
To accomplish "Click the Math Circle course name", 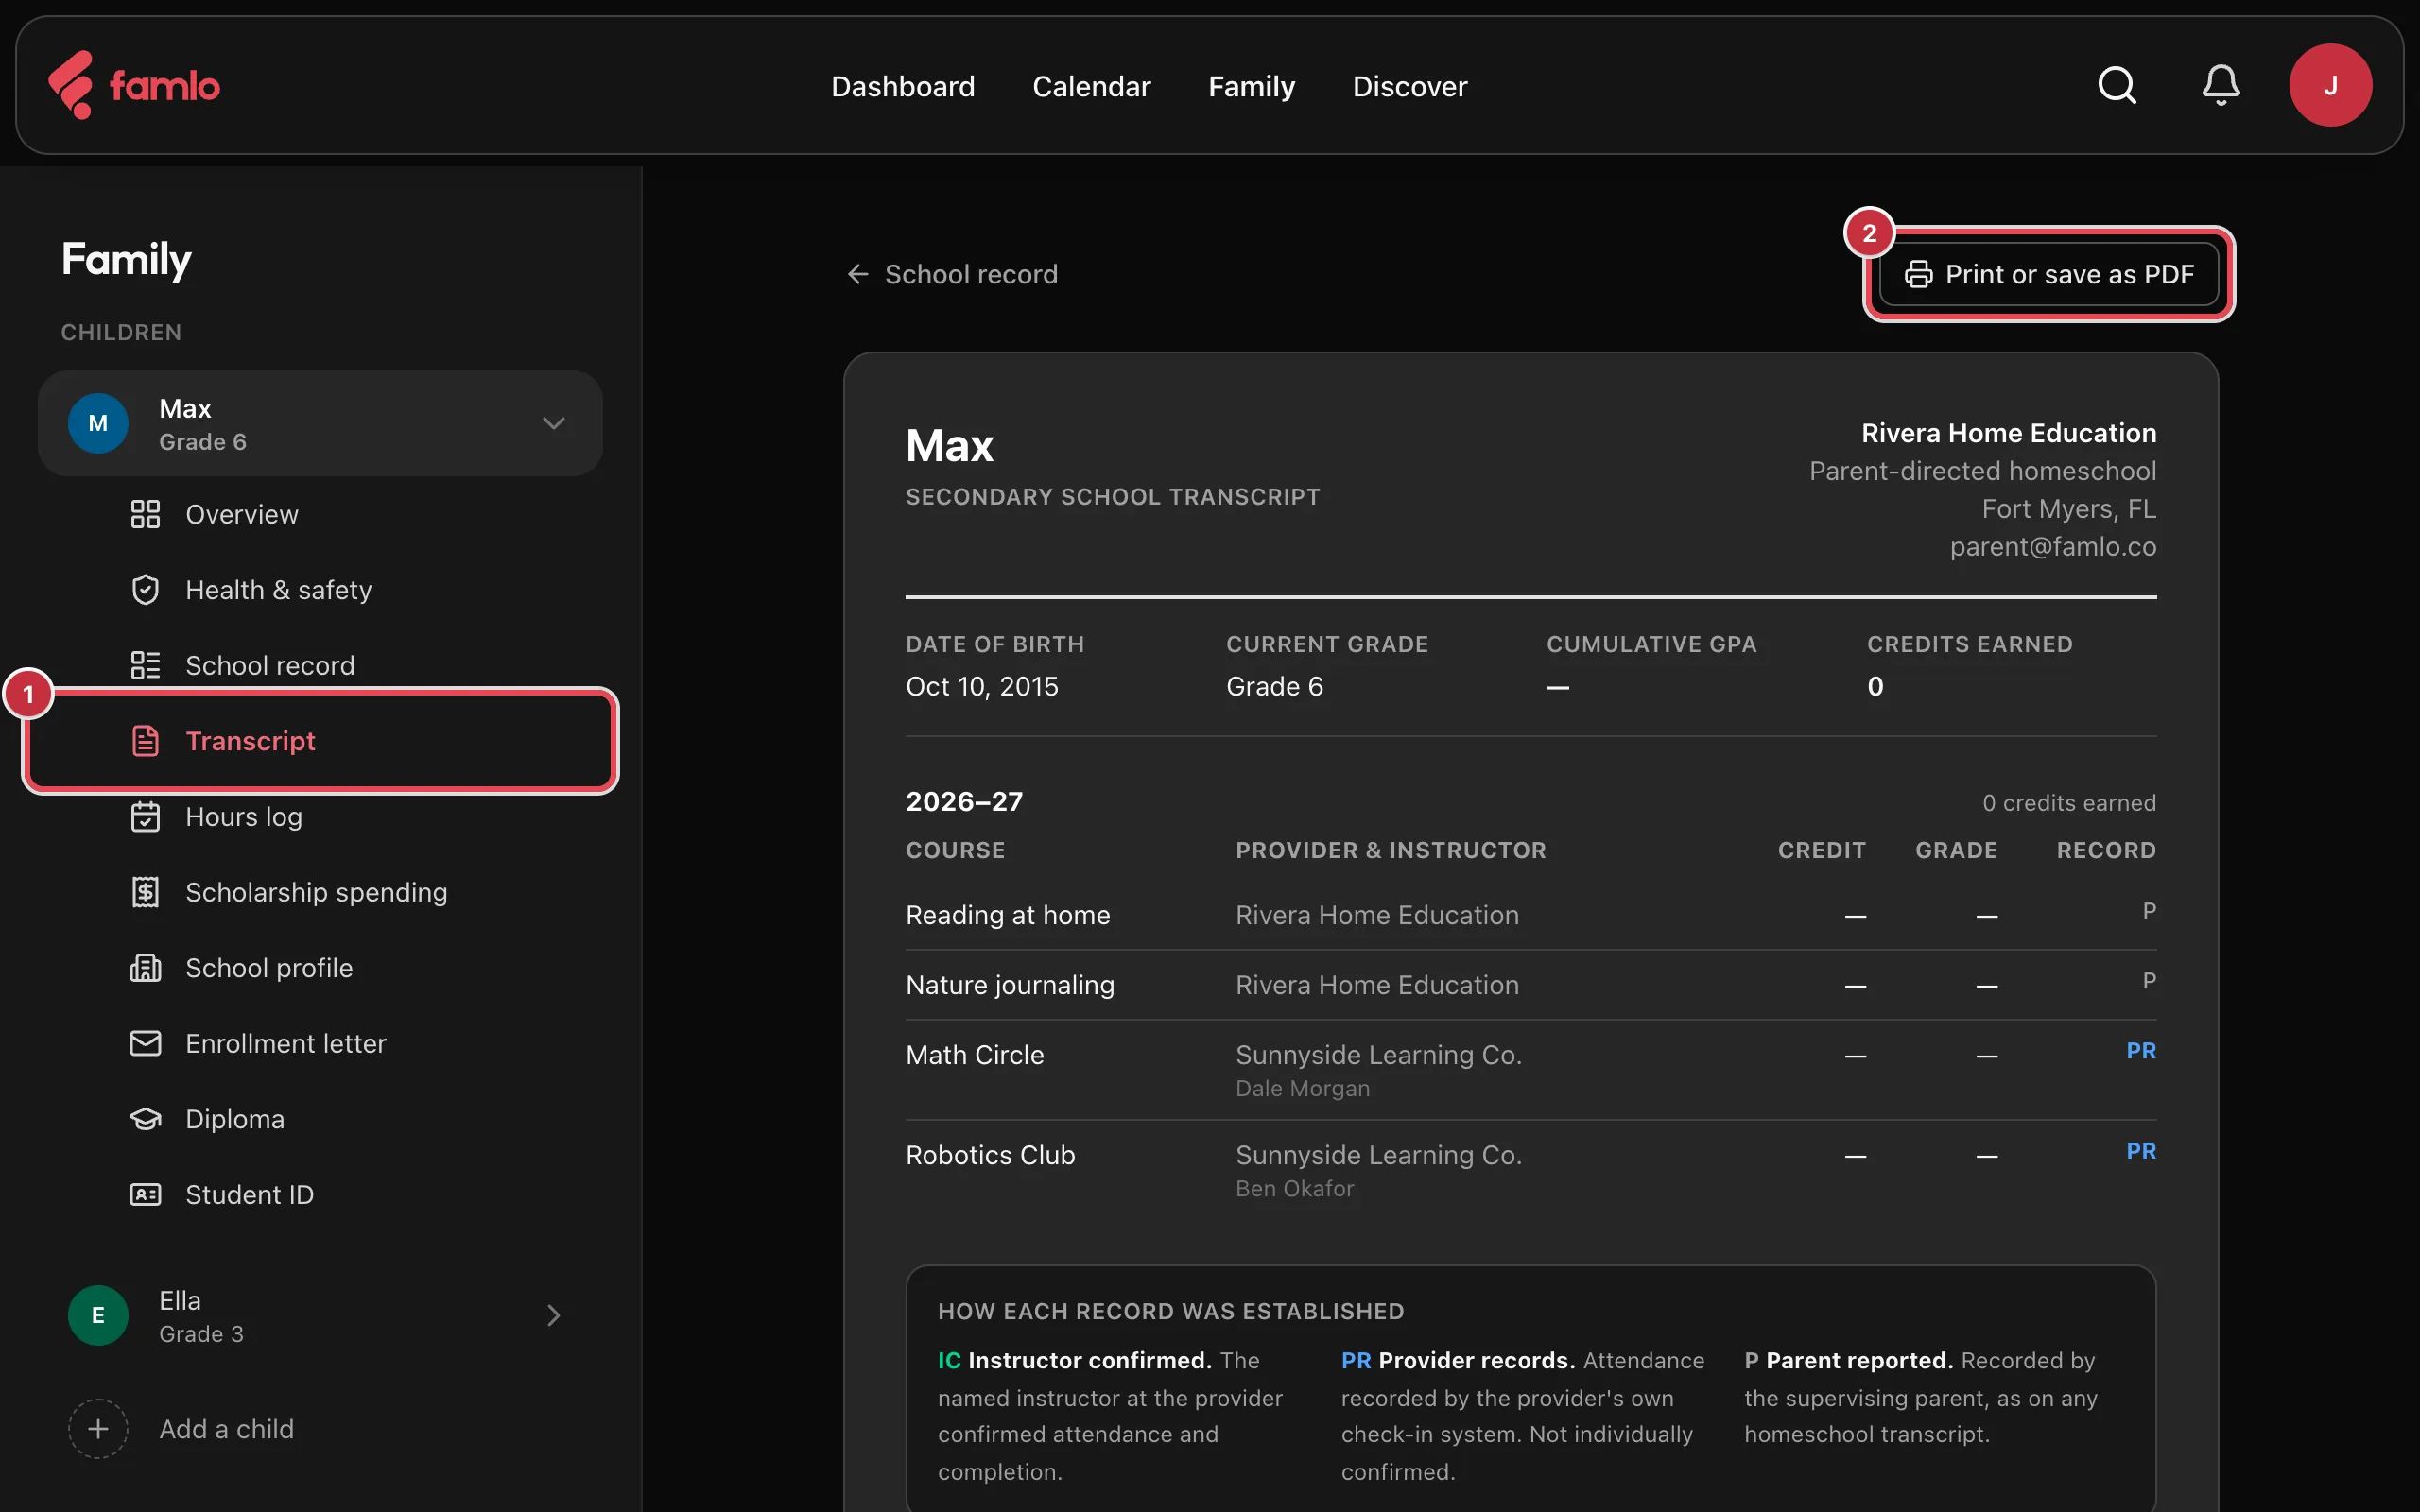I will click(974, 1055).
